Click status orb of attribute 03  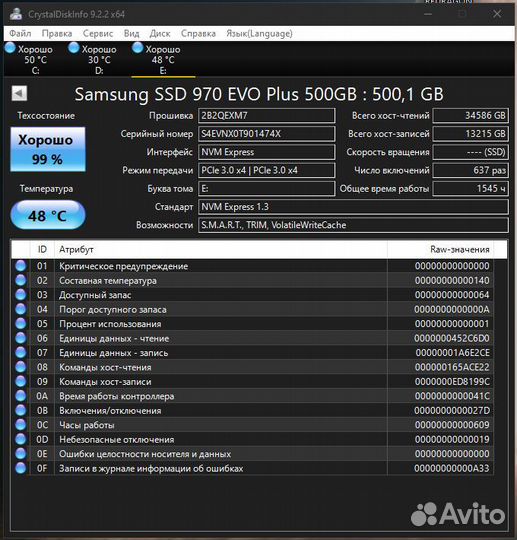21,295
